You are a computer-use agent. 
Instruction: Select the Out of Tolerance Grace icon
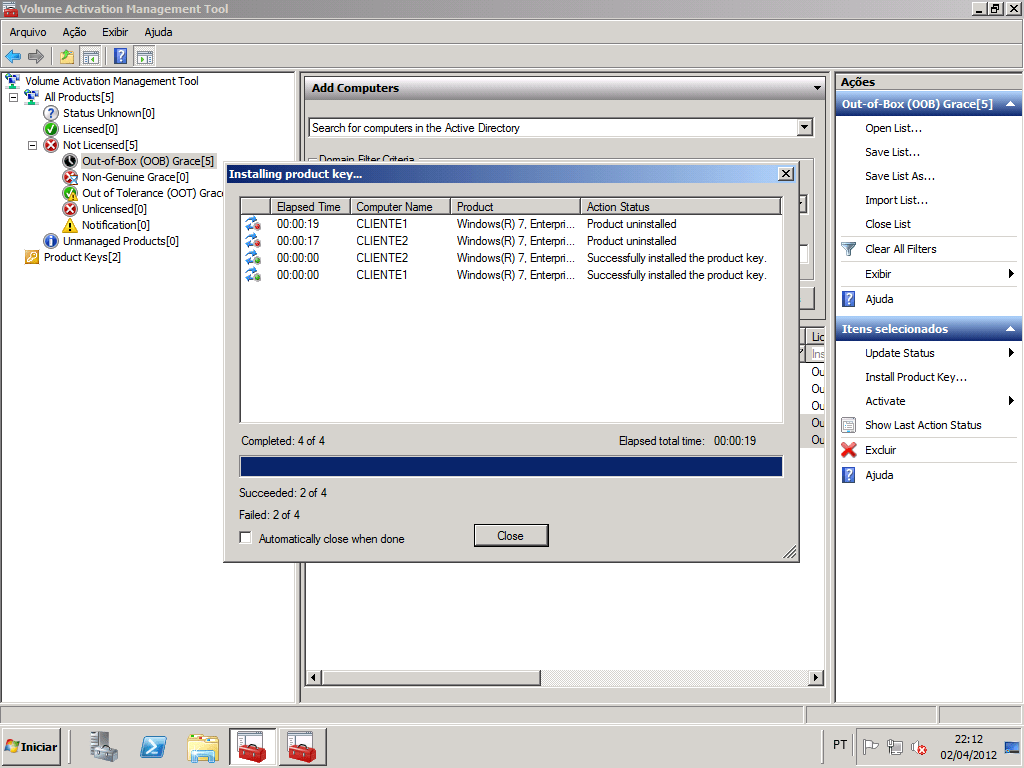point(70,193)
